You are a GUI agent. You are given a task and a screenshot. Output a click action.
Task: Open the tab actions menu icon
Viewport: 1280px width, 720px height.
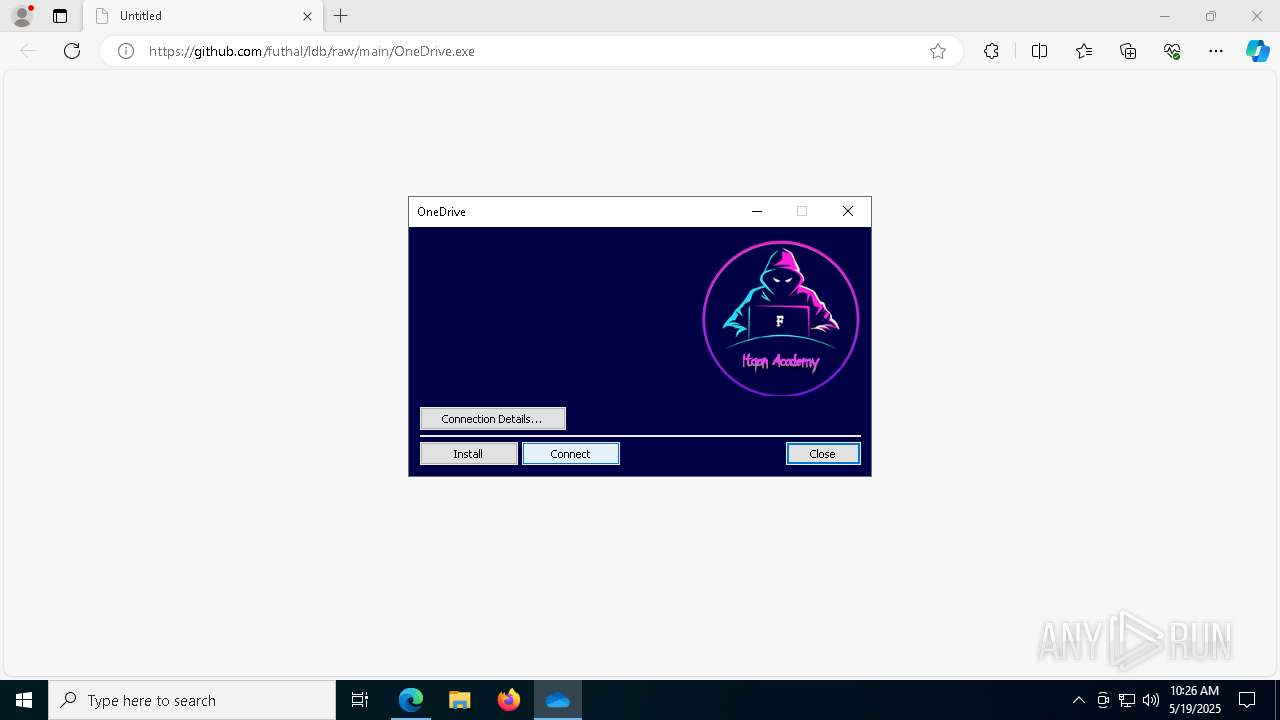pos(60,16)
